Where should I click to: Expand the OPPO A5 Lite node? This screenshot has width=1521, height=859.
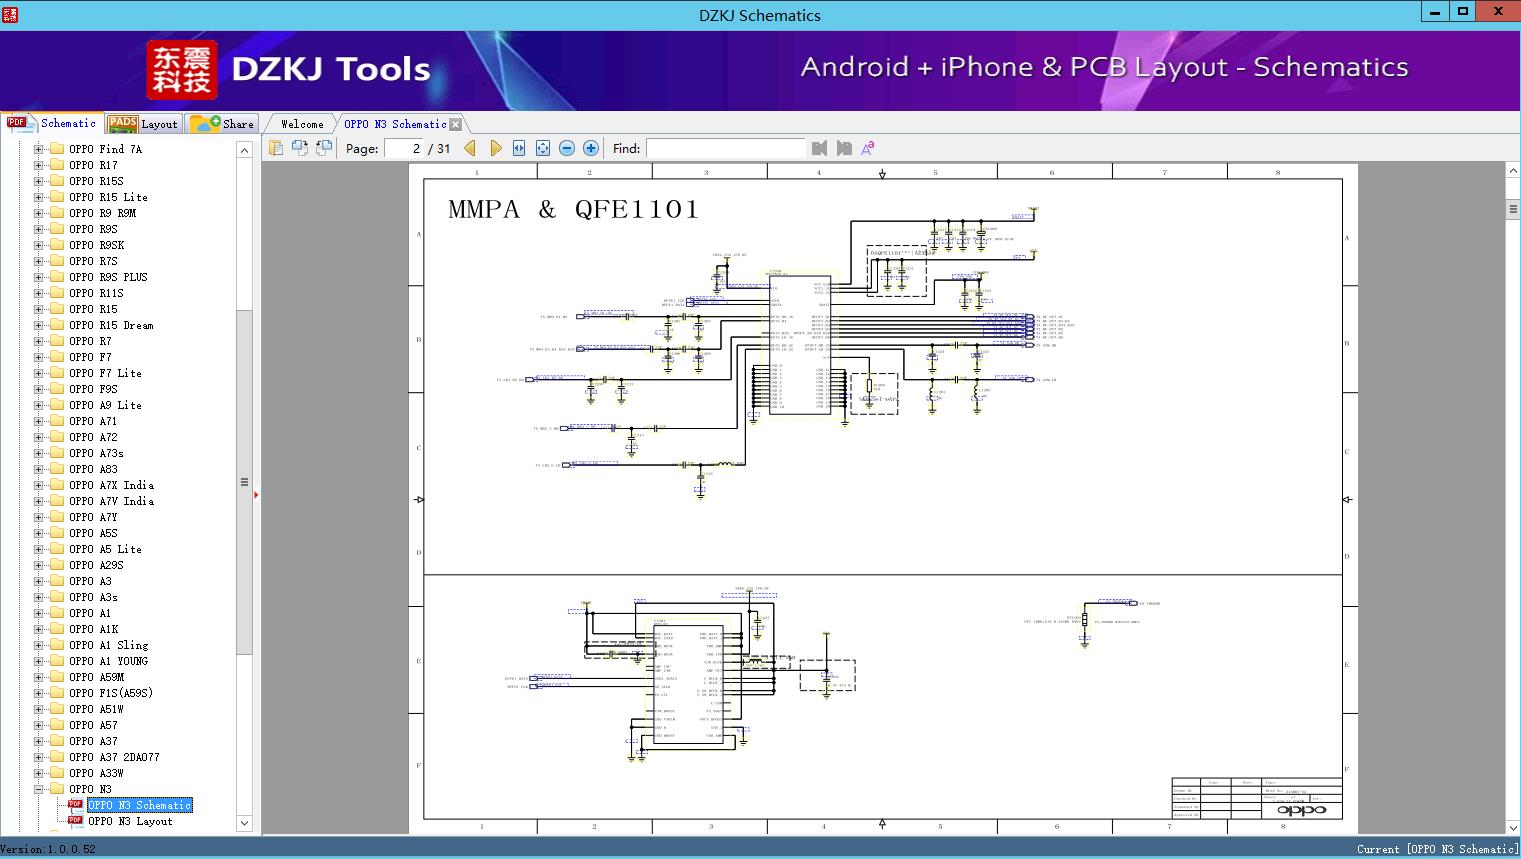pyautogui.click(x=39, y=549)
